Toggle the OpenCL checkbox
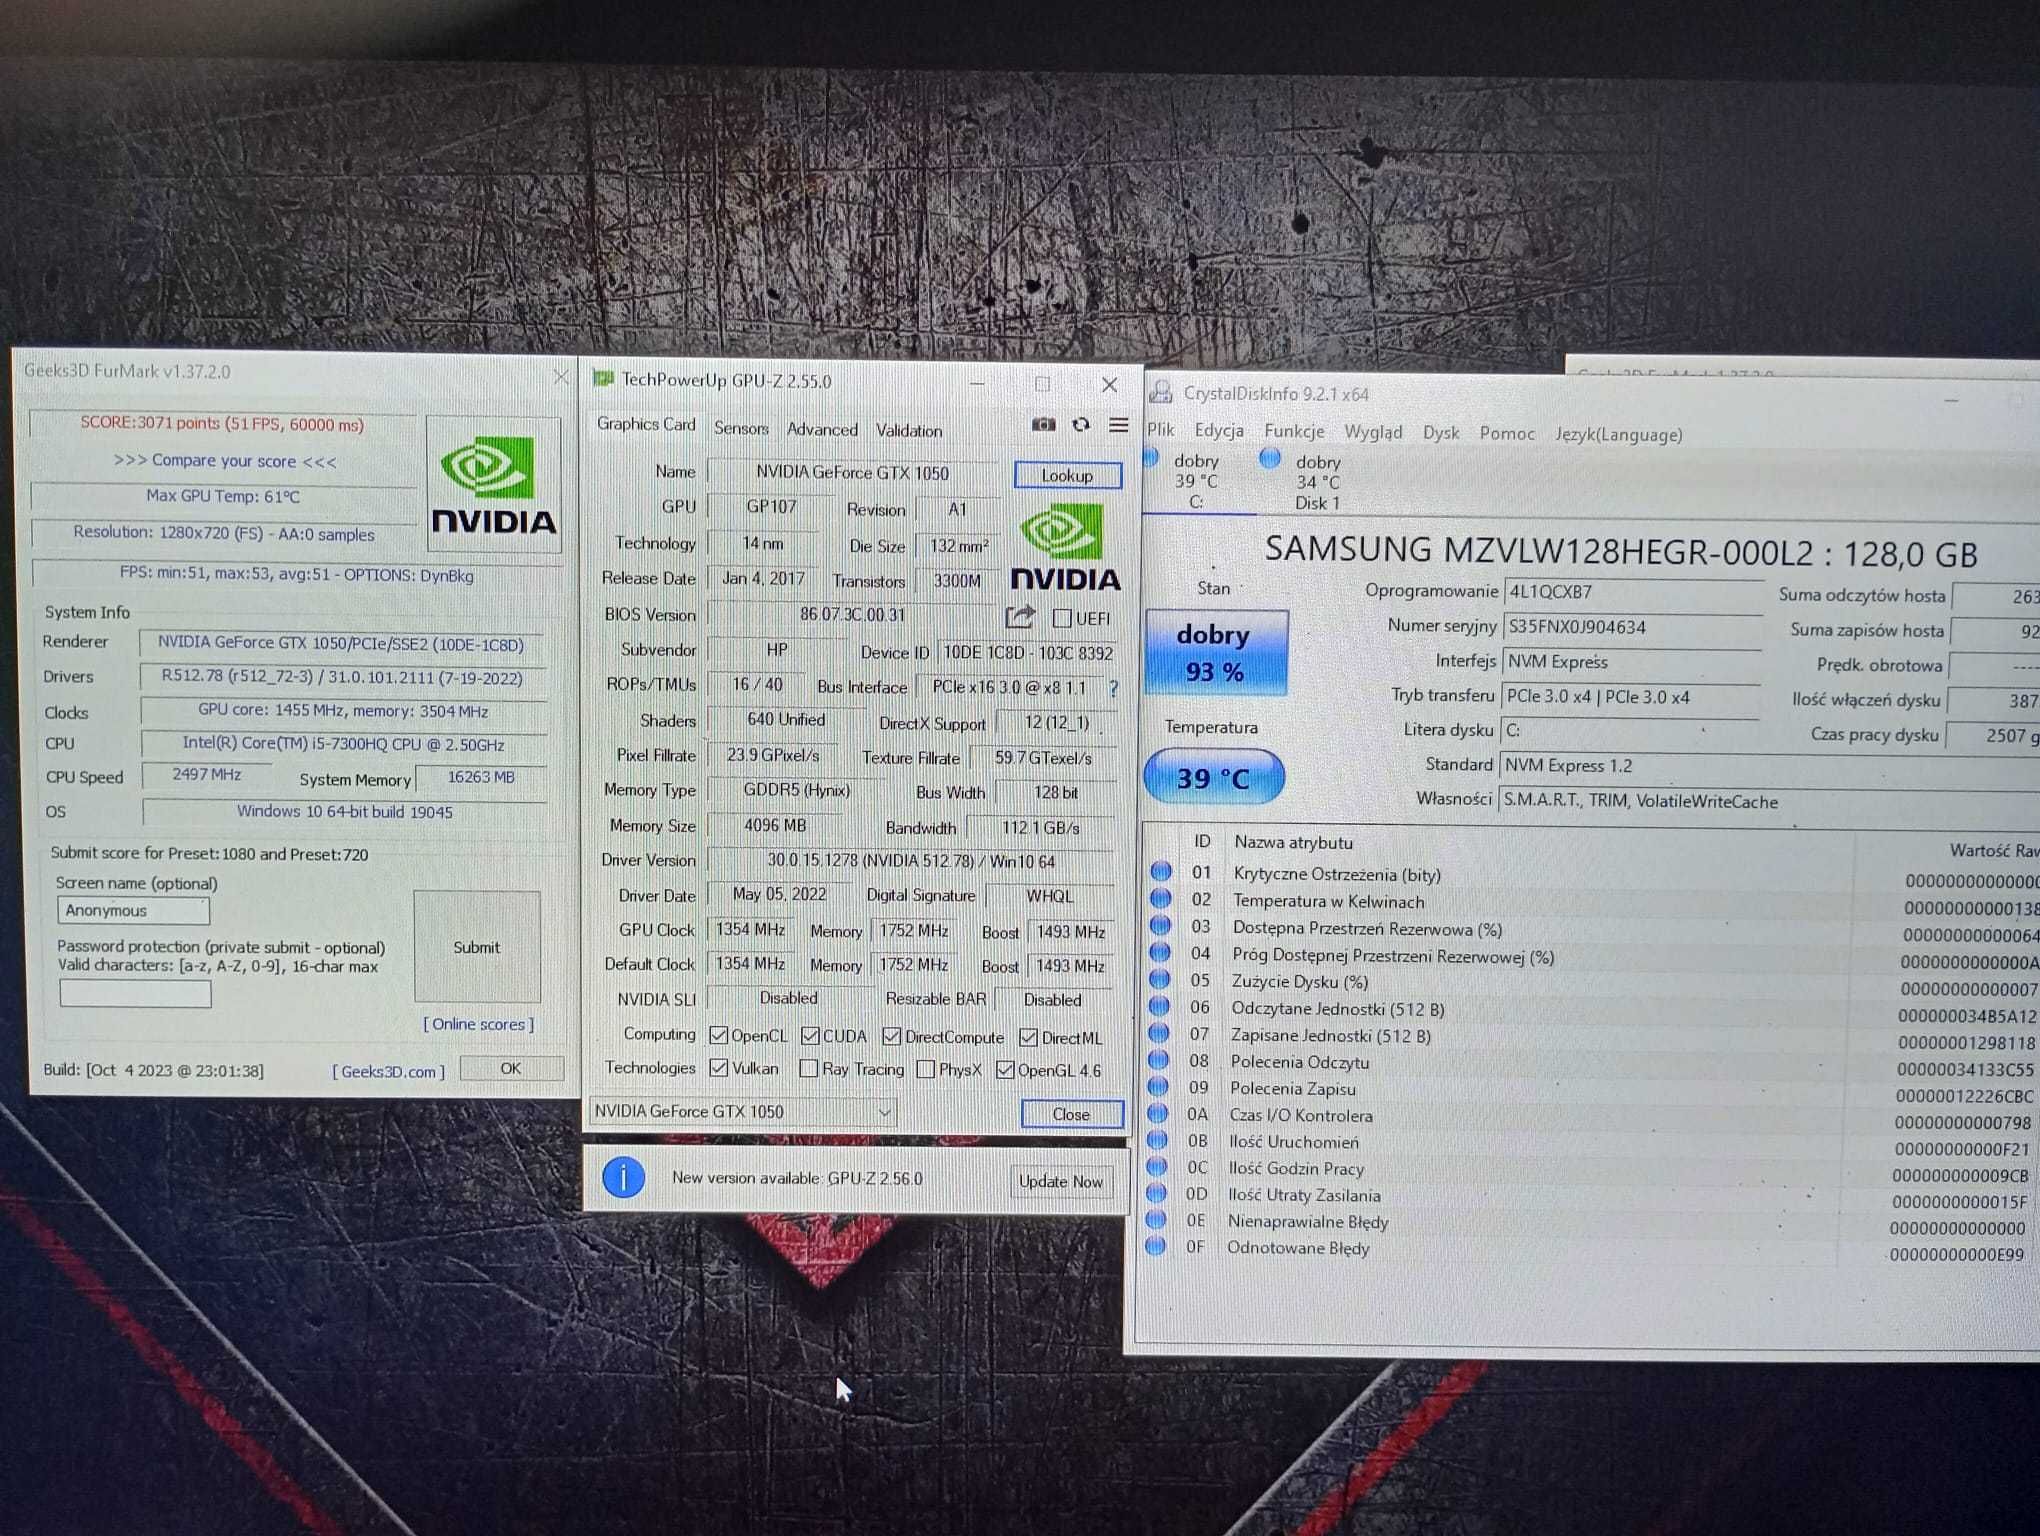 (x=718, y=1035)
